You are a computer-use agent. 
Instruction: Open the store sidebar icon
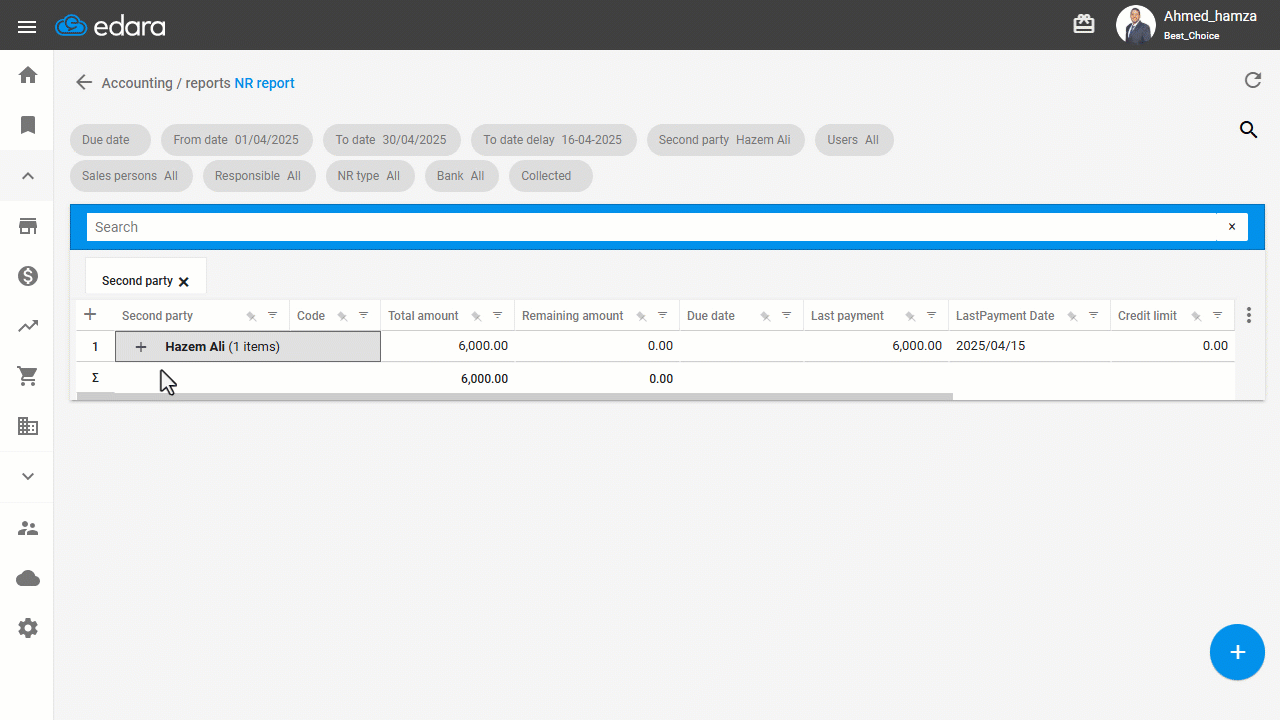pyautogui.click(x=28, y=226)
